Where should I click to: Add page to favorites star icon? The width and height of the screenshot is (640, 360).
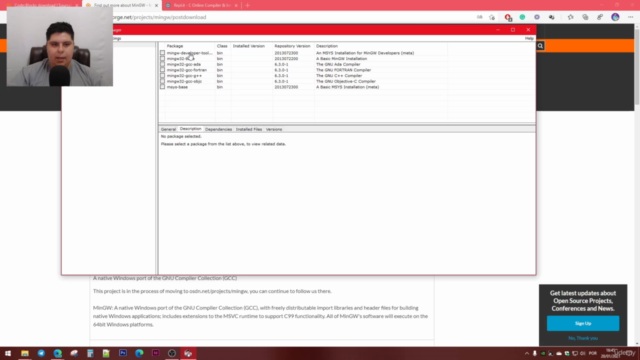click(492, 17)
